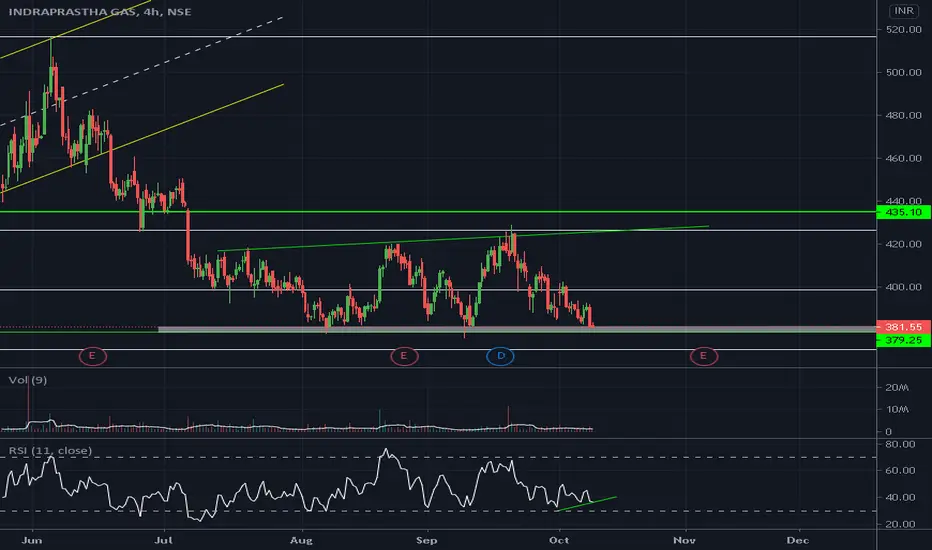Click the 60.00 RSI scale label
Image resolution: width=932 pixels, height=550 pixels.
click(900, 470)
